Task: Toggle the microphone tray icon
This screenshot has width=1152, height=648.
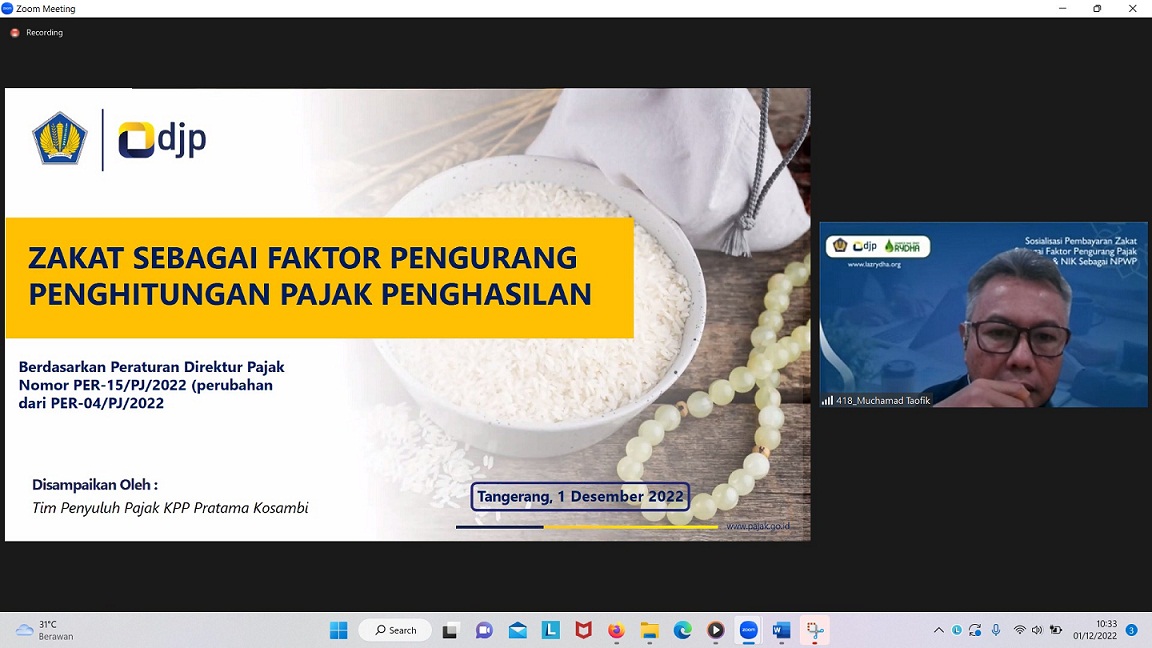Action: 996,630
